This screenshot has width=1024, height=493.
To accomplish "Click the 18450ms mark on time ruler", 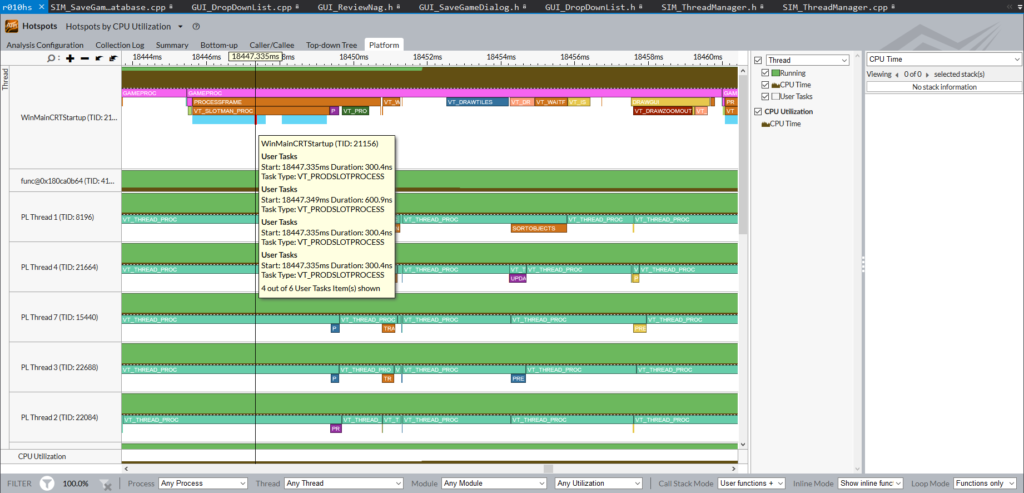I will tap(354, 57).
